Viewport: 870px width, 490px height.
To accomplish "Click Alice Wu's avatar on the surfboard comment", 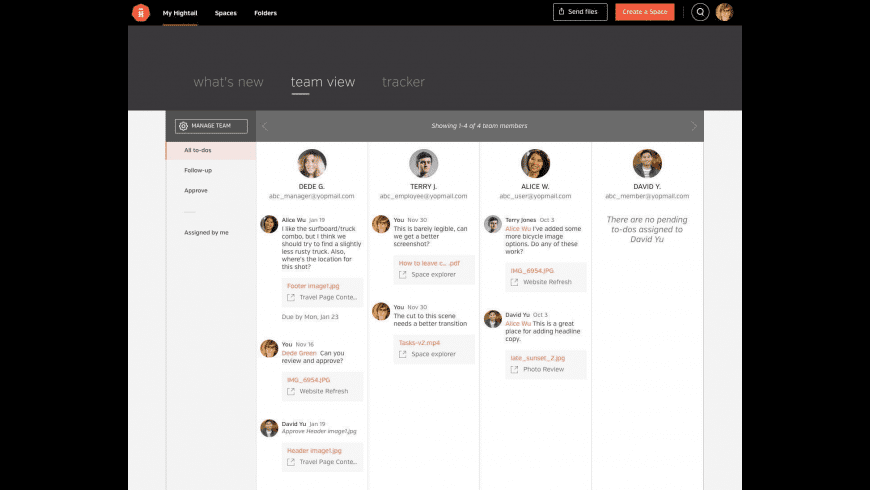I will (269, 224).
